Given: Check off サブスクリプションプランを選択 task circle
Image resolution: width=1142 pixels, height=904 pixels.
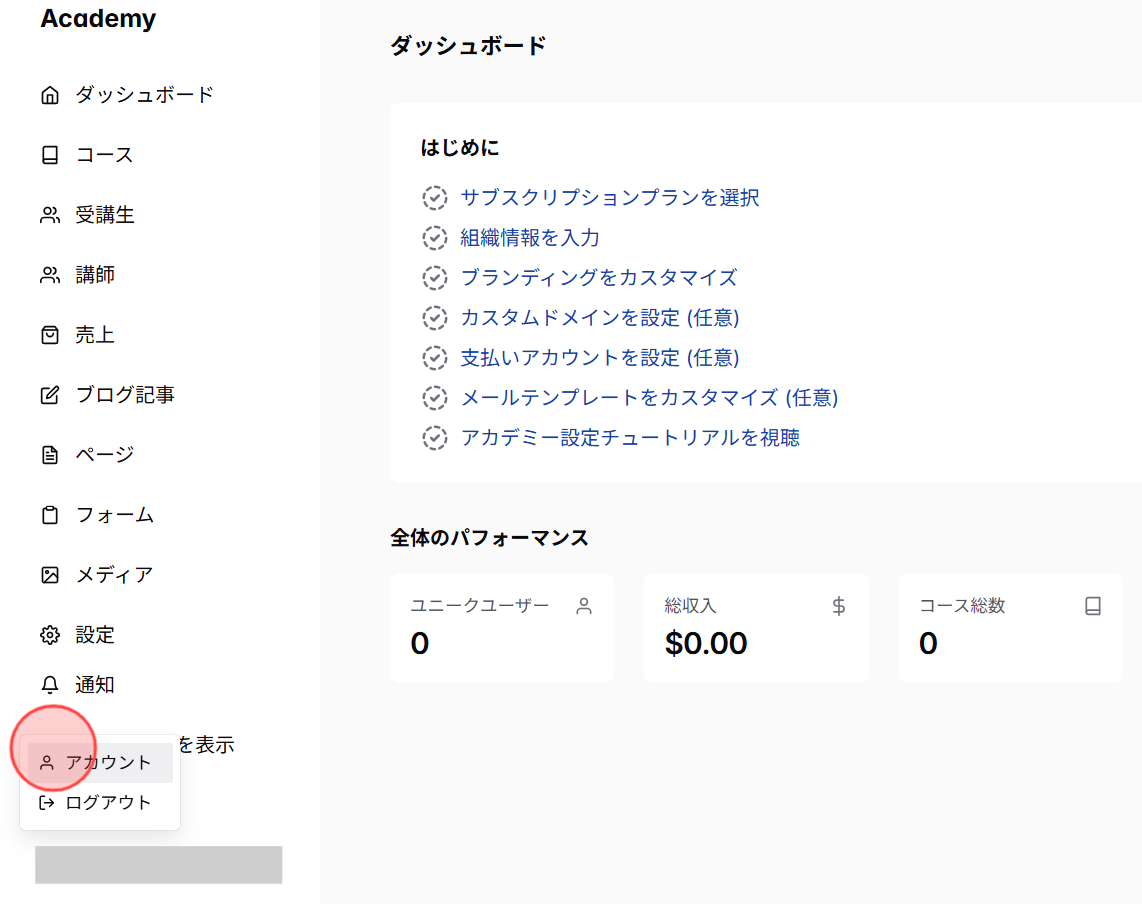Looking at the screenshot, I should coord(434,198).
